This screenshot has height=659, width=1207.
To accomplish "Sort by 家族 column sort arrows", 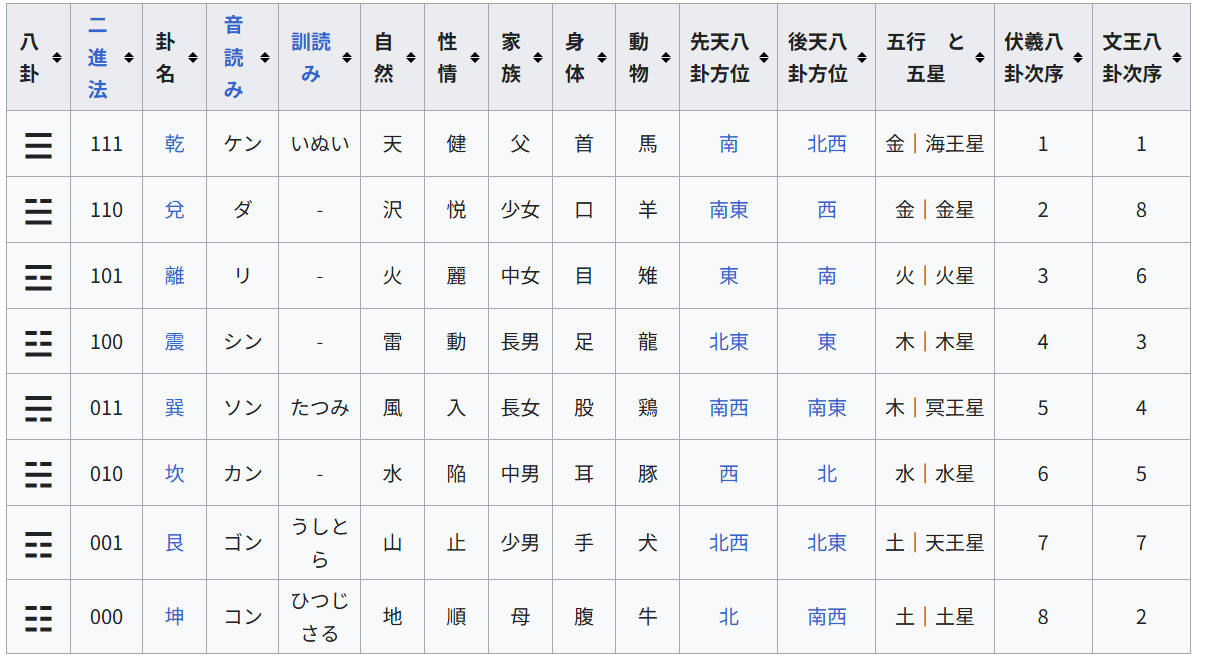I will [538, 58].
